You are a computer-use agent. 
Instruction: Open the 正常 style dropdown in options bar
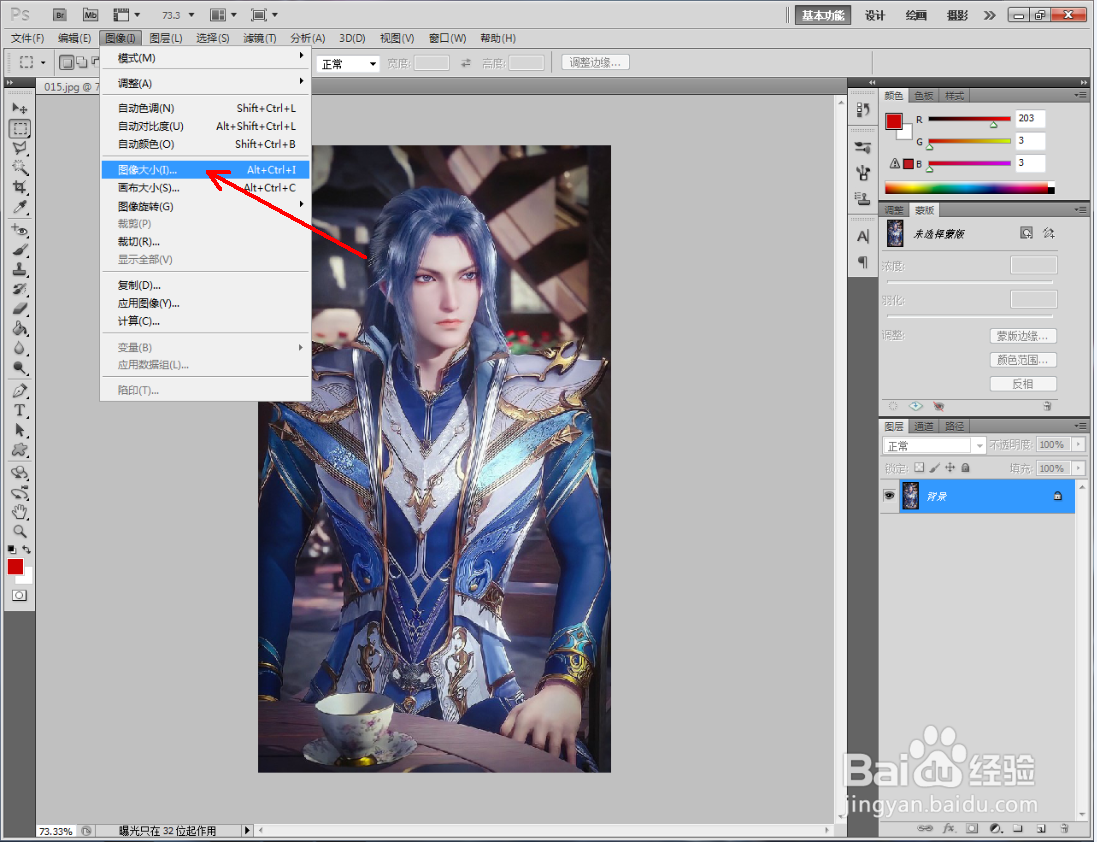pos(348,64)
